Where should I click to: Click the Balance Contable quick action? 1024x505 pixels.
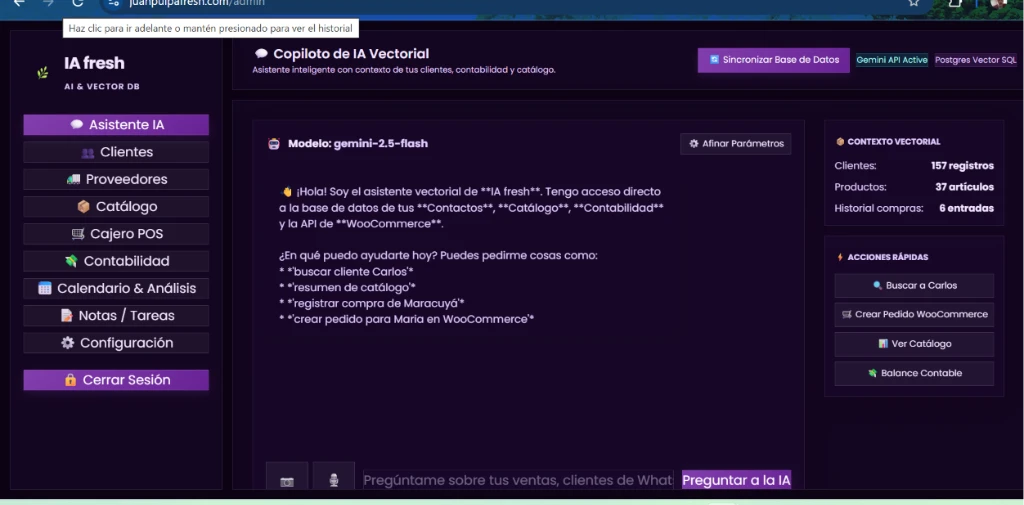tap(914, 373)
